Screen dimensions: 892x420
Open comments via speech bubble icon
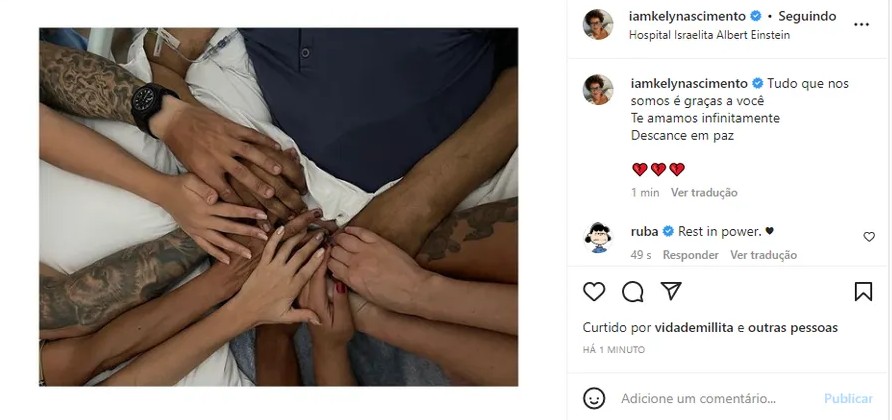pyautogui.click(x=633, y=292)
